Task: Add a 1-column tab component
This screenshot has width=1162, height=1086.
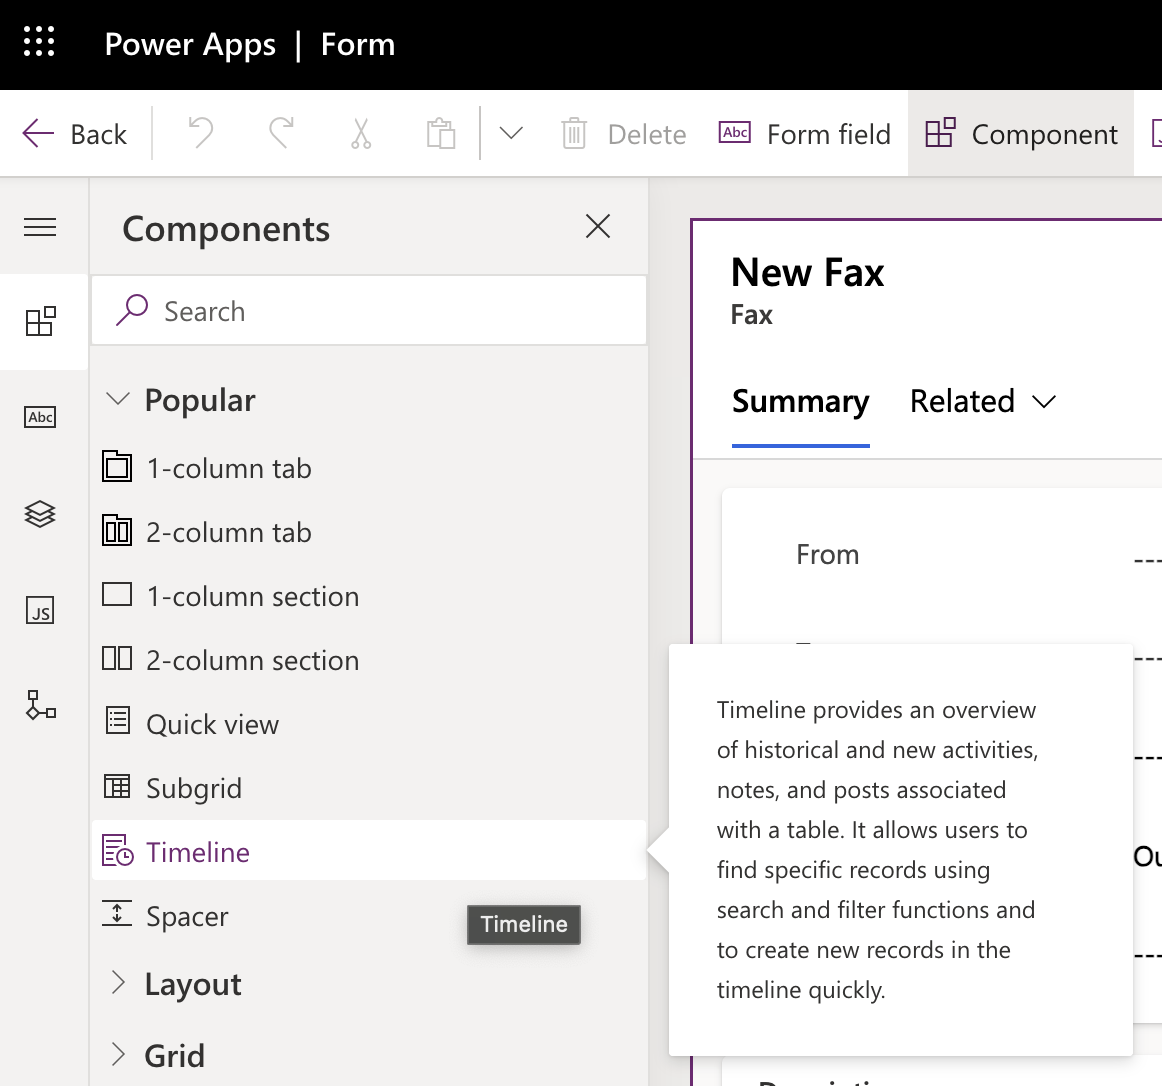Action: [x=369, y=468]
